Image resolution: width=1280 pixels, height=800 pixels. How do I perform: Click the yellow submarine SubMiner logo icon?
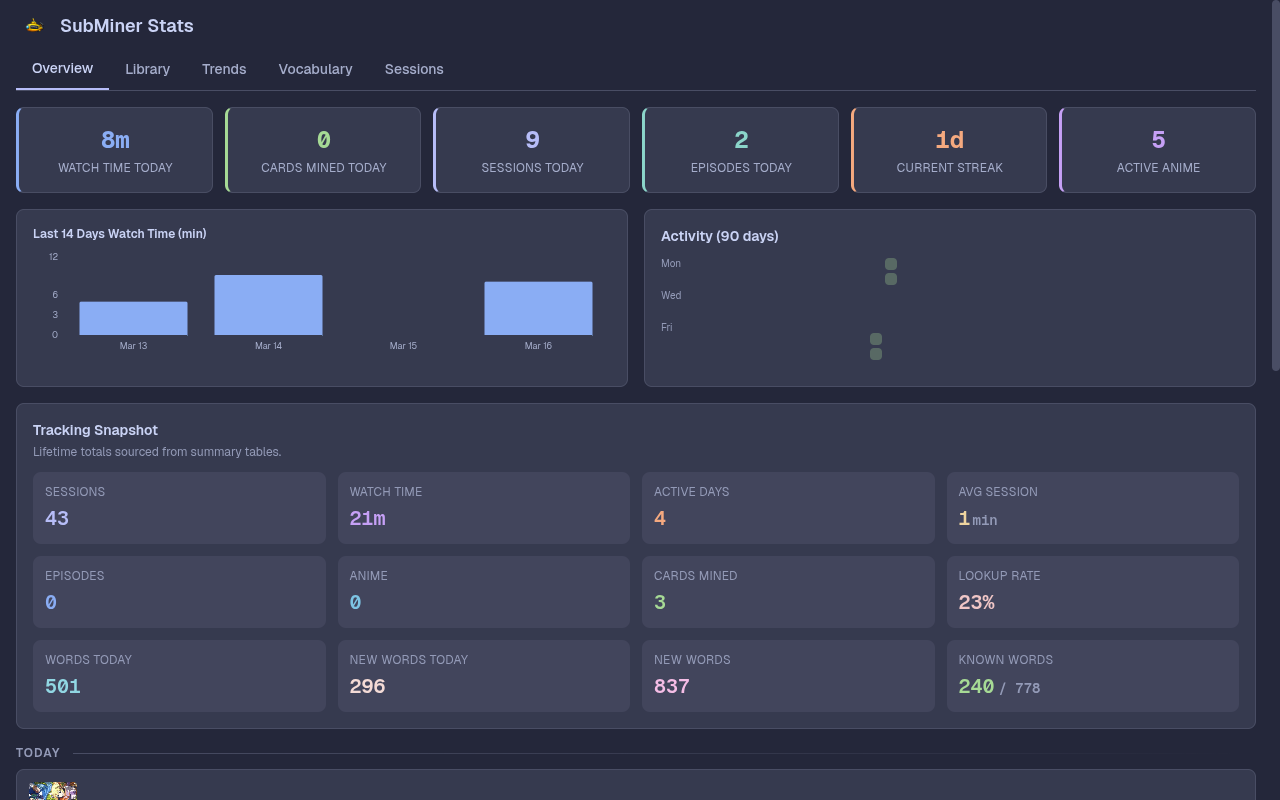pyautogui.click(x=34, y=25)
